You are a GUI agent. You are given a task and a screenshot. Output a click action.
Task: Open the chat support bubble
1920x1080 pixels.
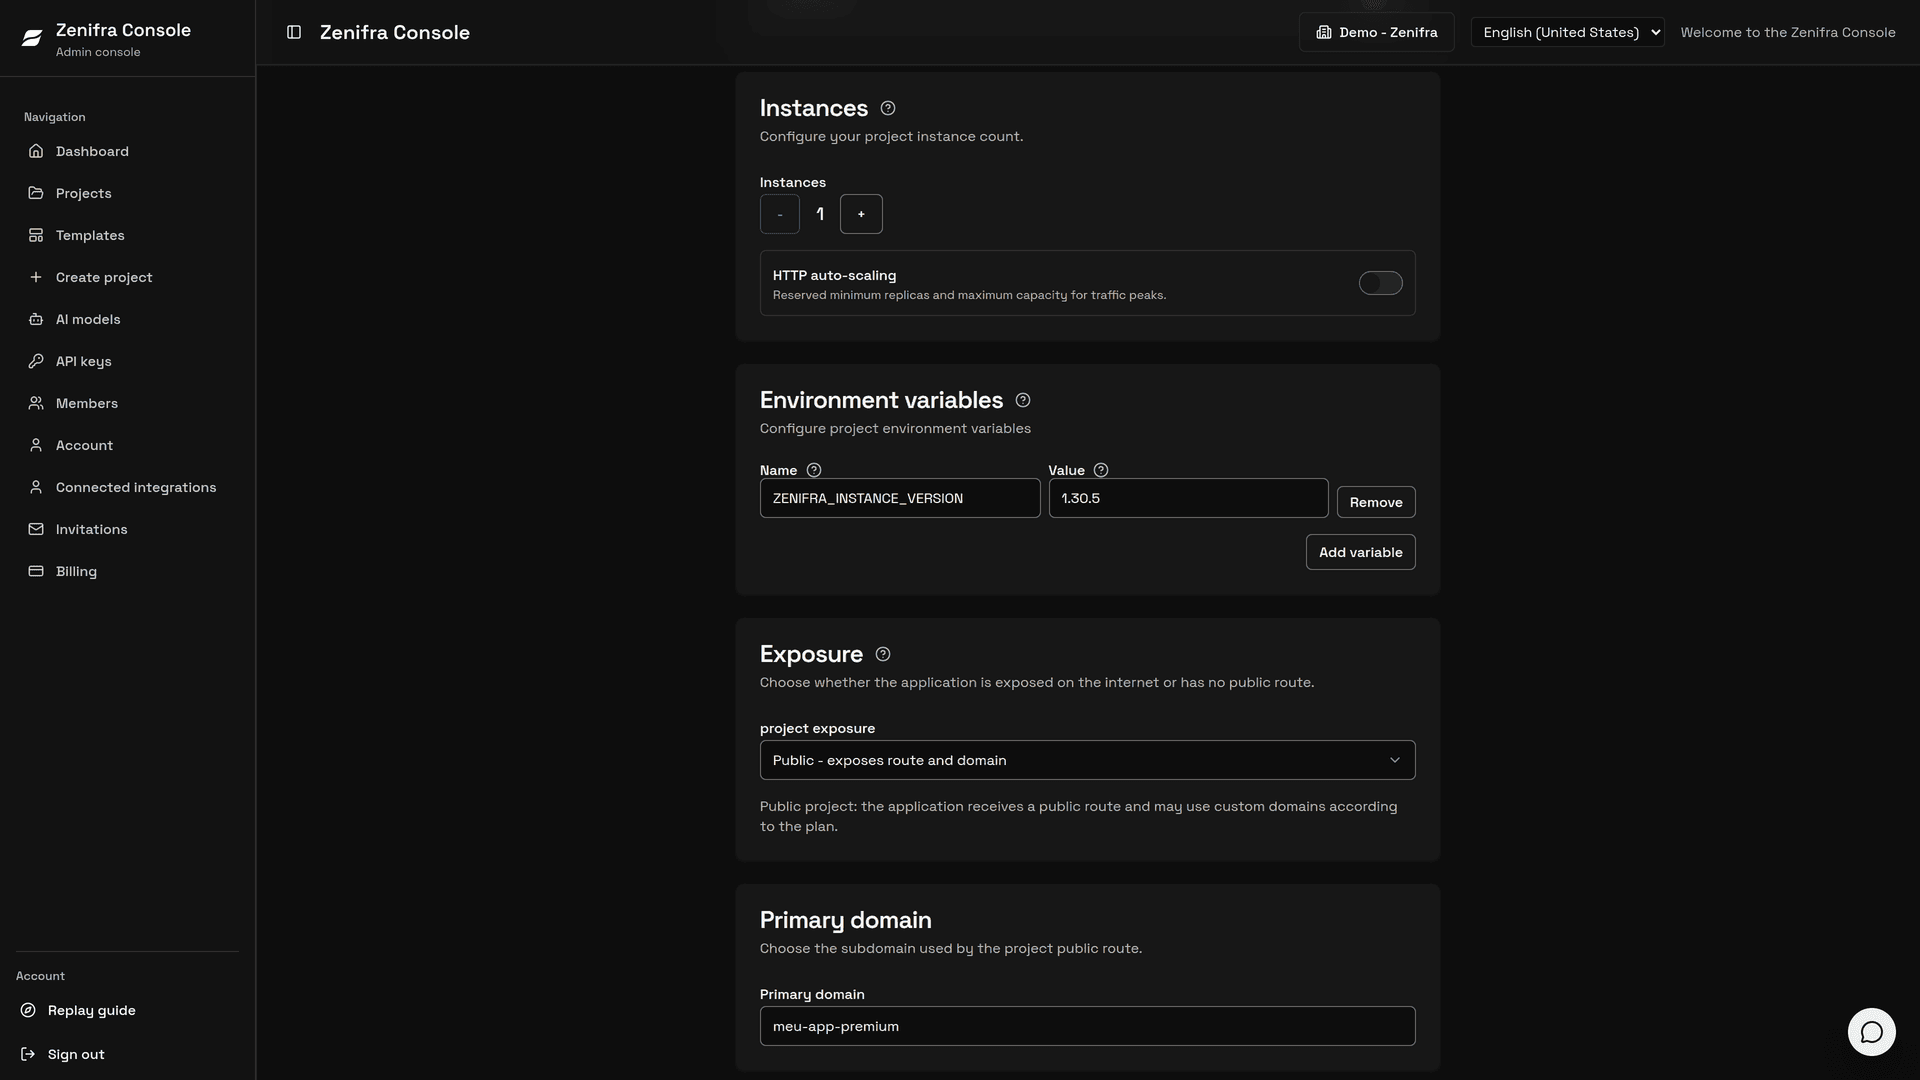point(1871,1032)
